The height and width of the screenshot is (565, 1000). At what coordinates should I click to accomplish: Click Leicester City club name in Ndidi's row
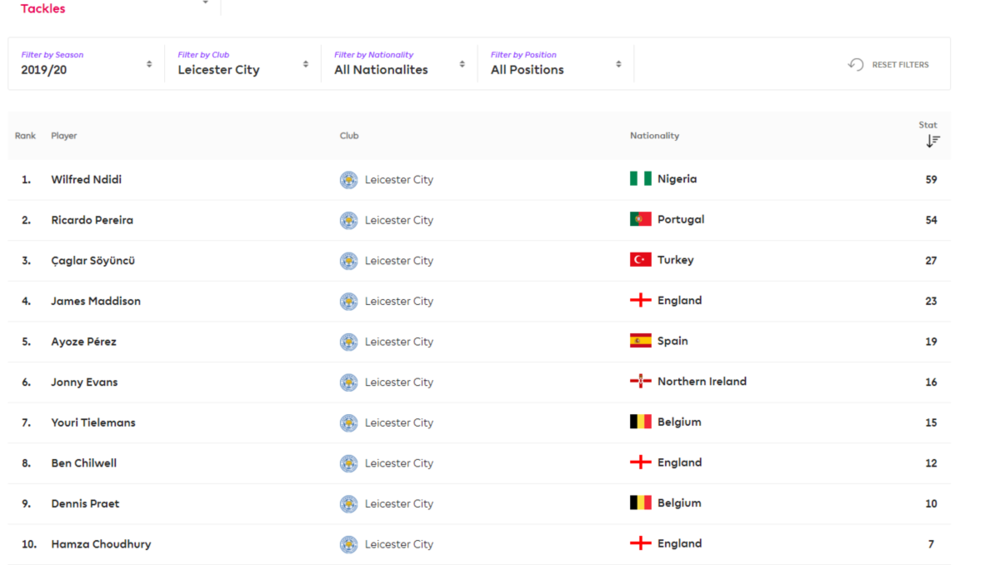pyautogui.click(x=399, y=180)
